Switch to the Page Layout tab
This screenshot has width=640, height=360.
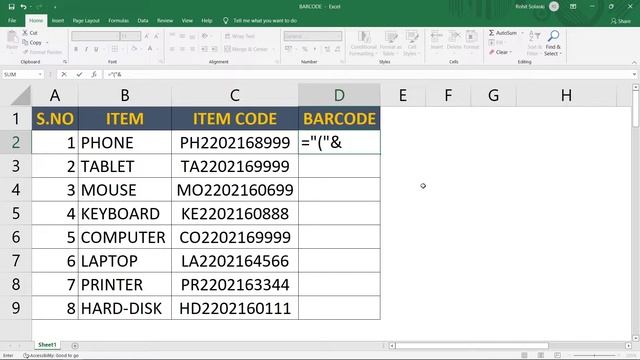[x=86, y=20]
